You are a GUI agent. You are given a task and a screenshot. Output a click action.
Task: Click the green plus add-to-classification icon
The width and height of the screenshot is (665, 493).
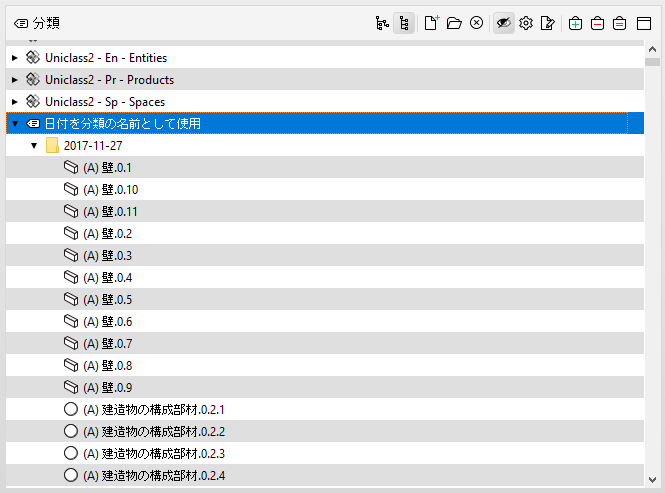pos(575,23)
